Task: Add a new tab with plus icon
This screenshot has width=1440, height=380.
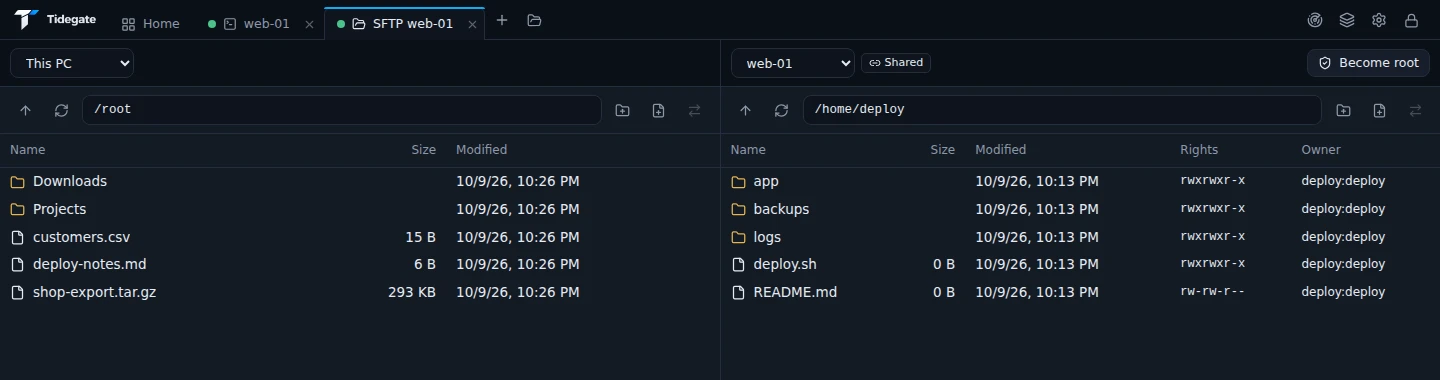Action: [502, 20]
